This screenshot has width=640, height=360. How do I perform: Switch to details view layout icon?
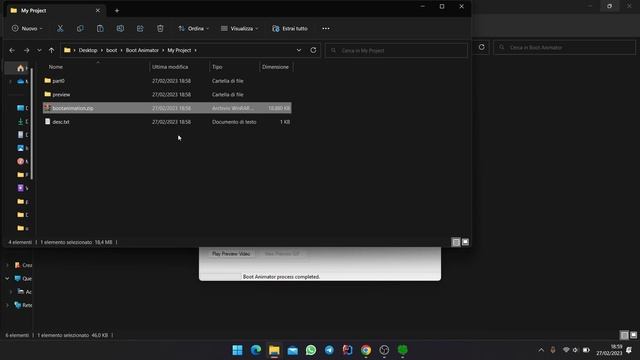pyautogui.click(x=456, y=242)
